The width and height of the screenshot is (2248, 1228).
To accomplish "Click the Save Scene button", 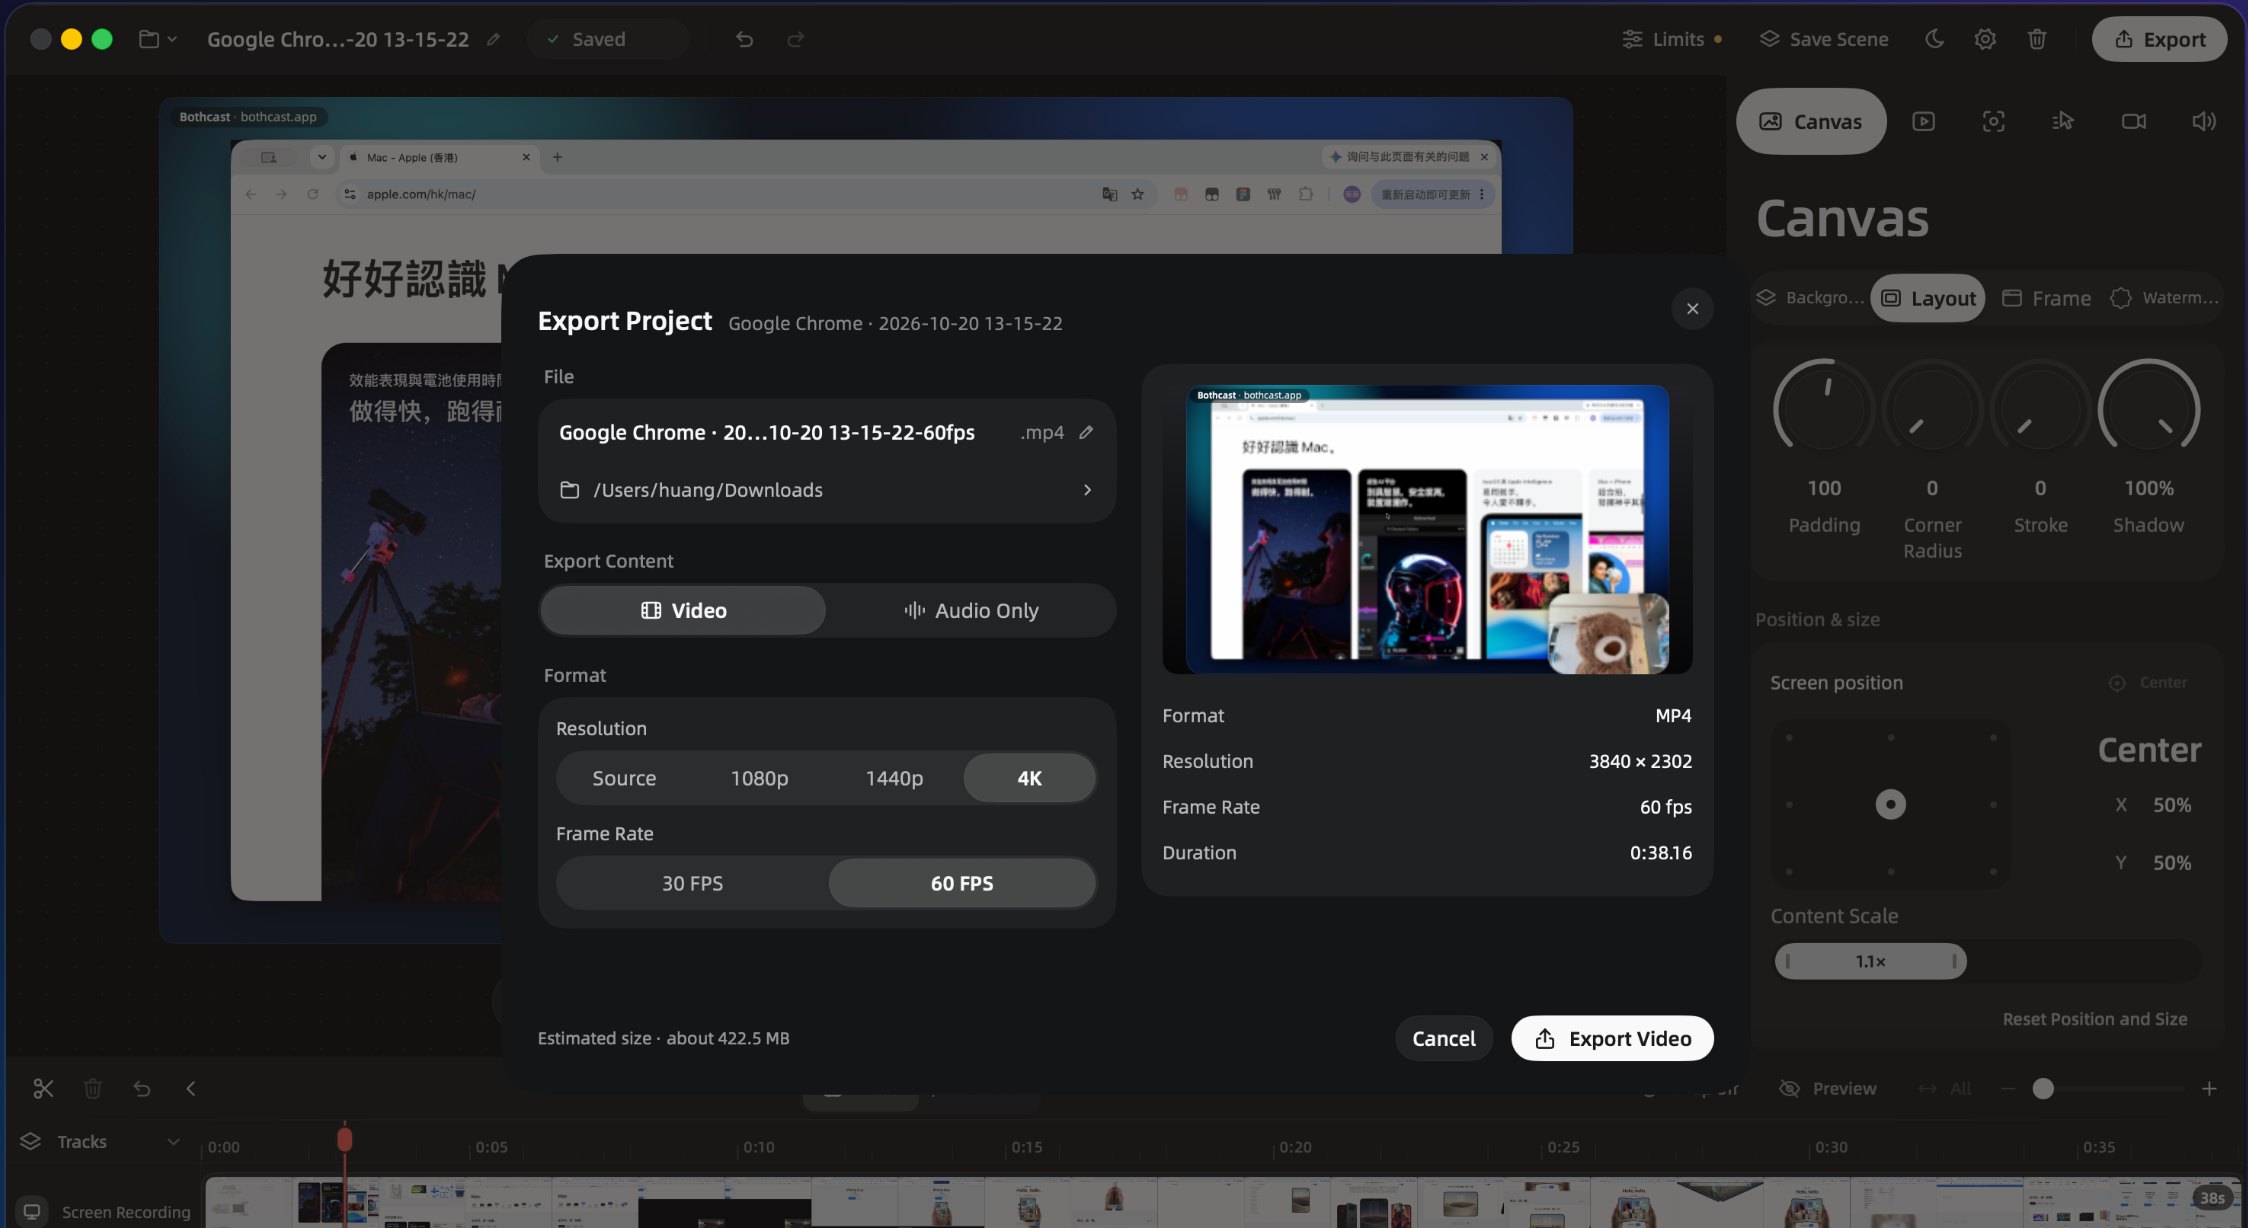I will [1824, 39].
